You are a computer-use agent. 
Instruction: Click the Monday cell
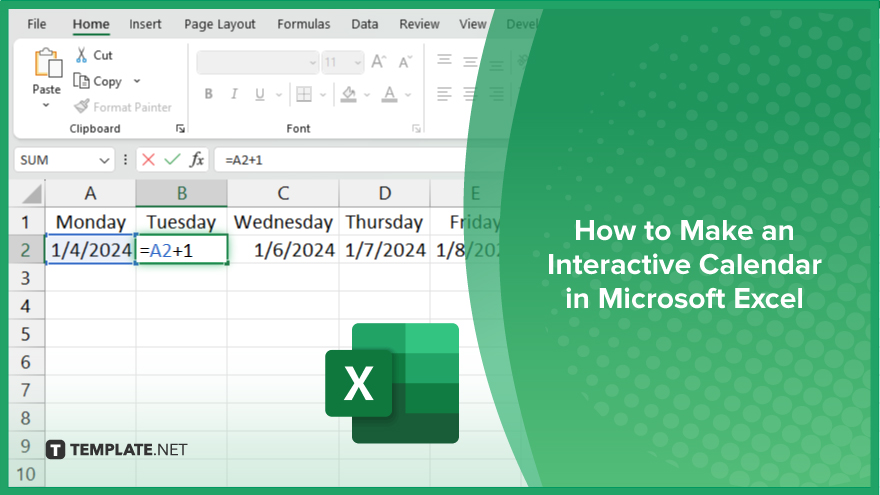[90, 222]
